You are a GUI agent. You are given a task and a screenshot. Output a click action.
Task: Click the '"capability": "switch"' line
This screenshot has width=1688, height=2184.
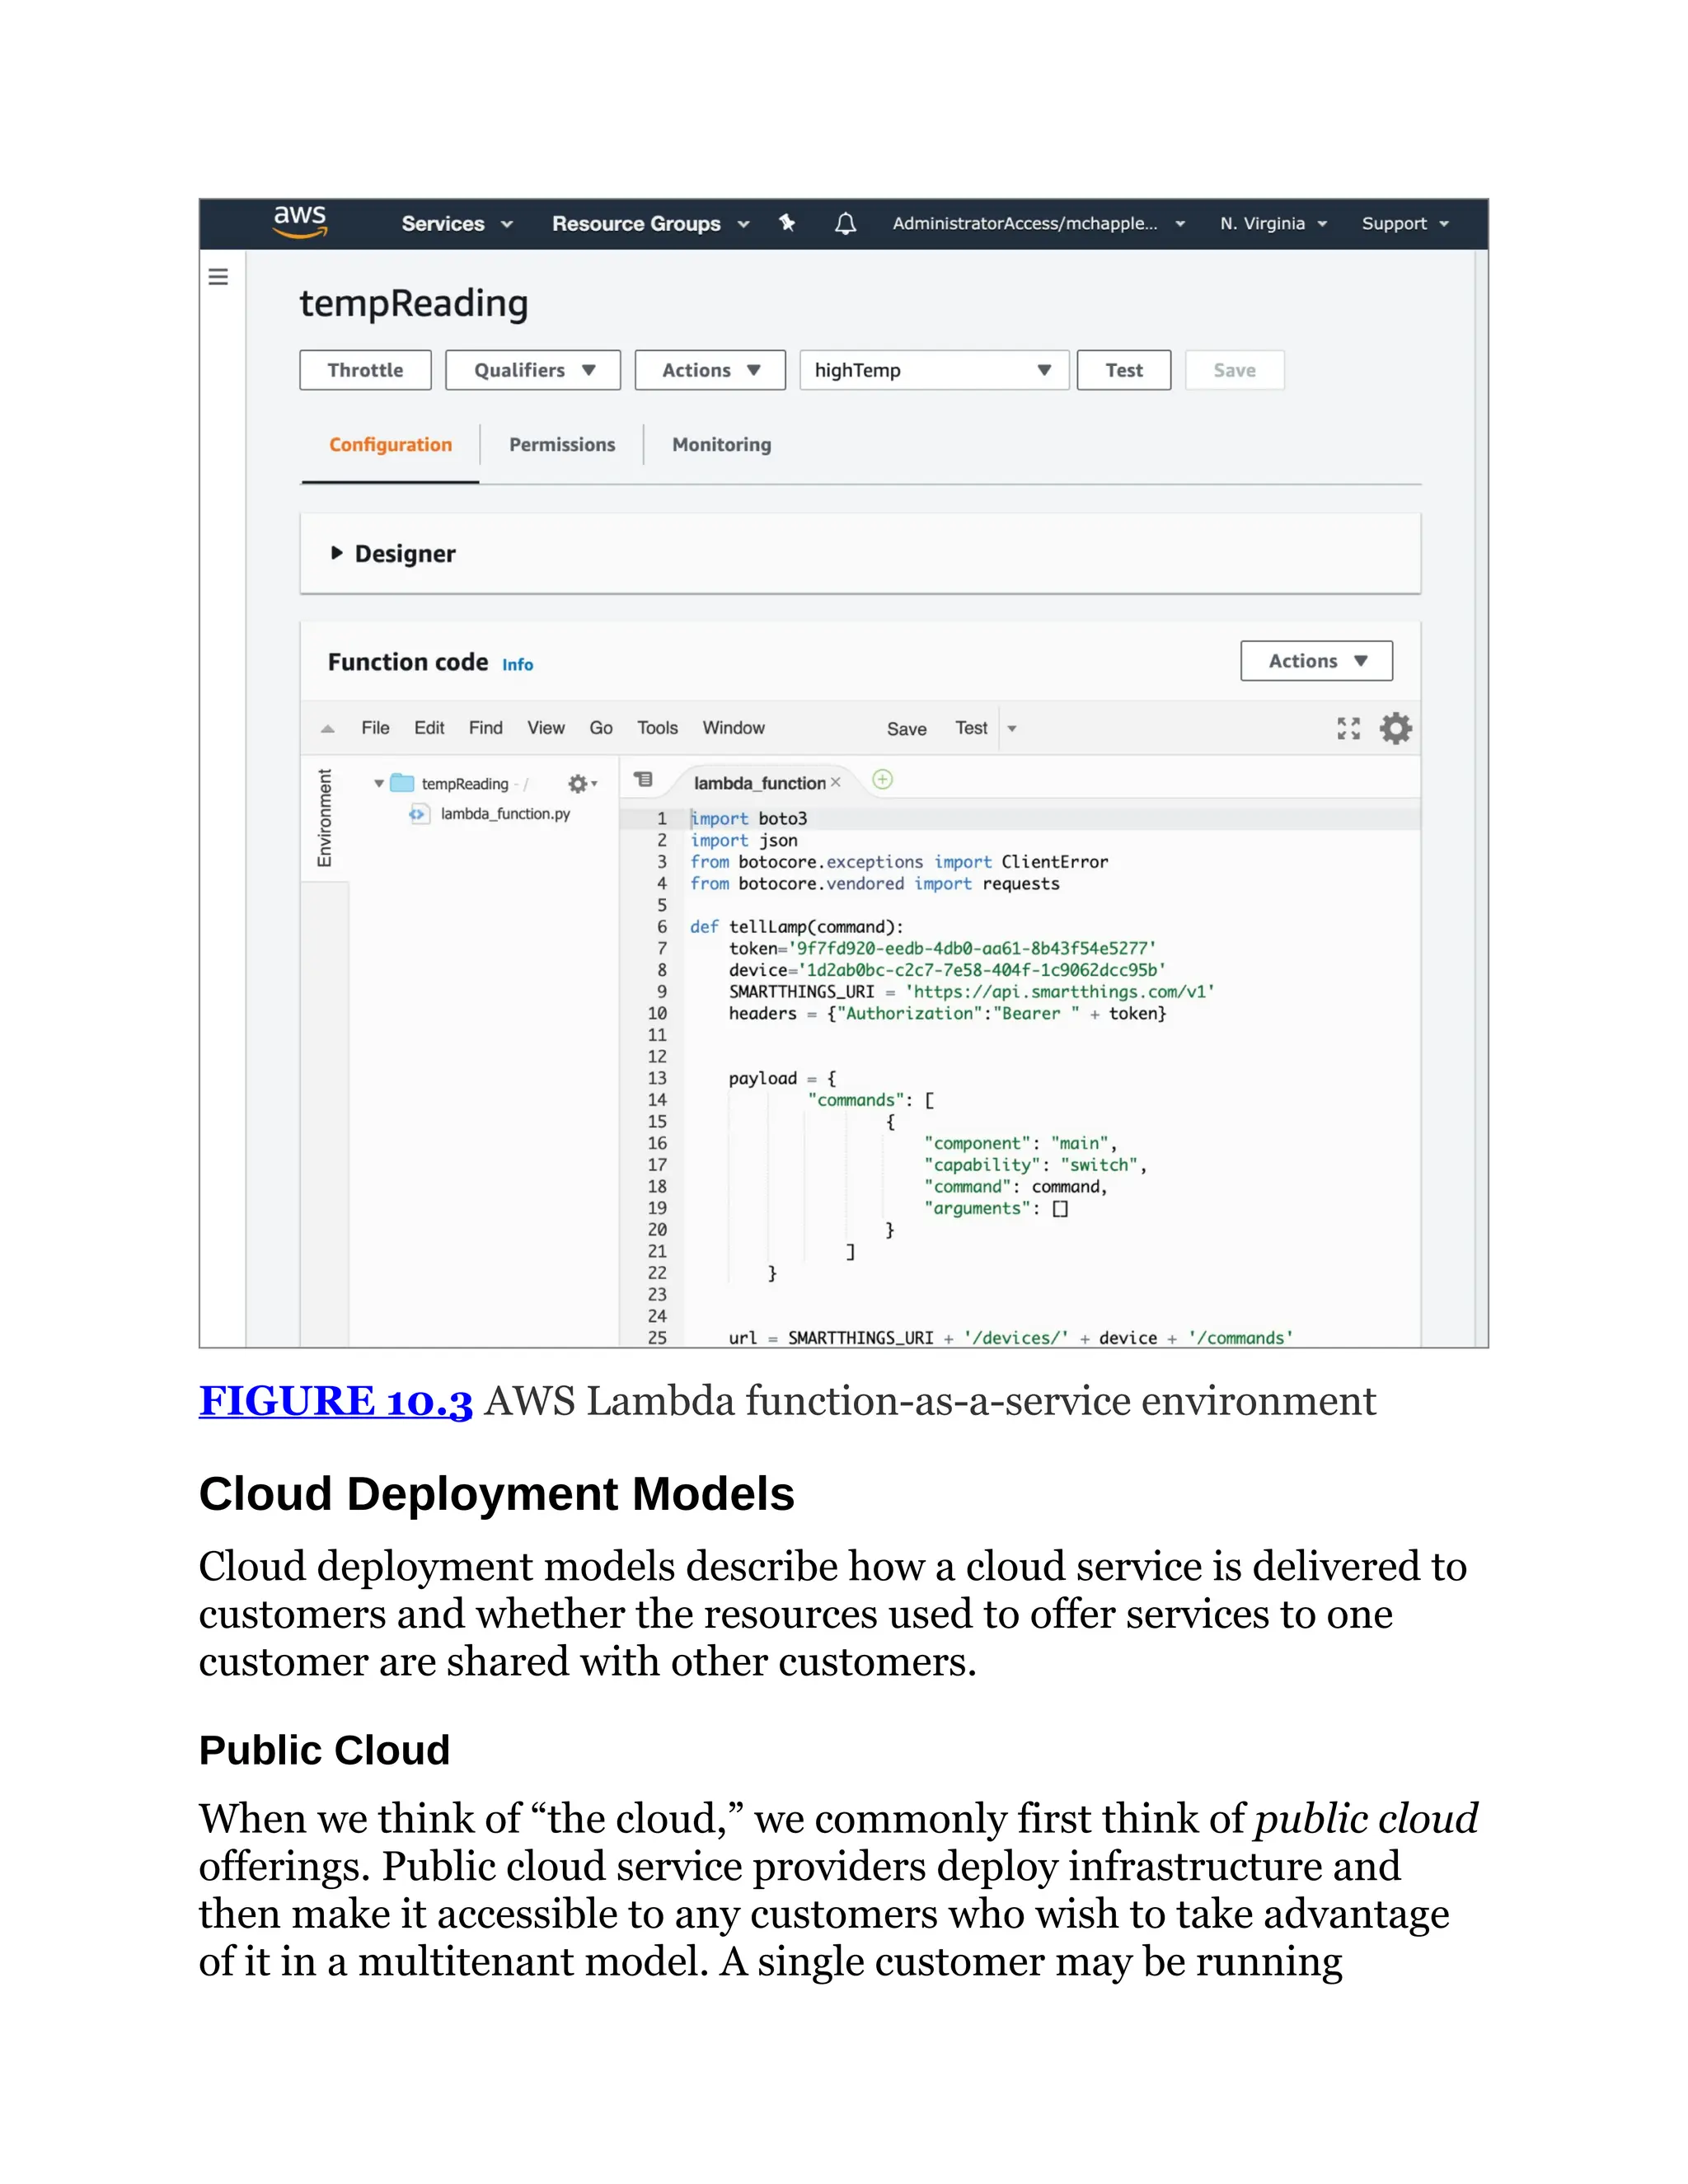tap(1035, 1165)
